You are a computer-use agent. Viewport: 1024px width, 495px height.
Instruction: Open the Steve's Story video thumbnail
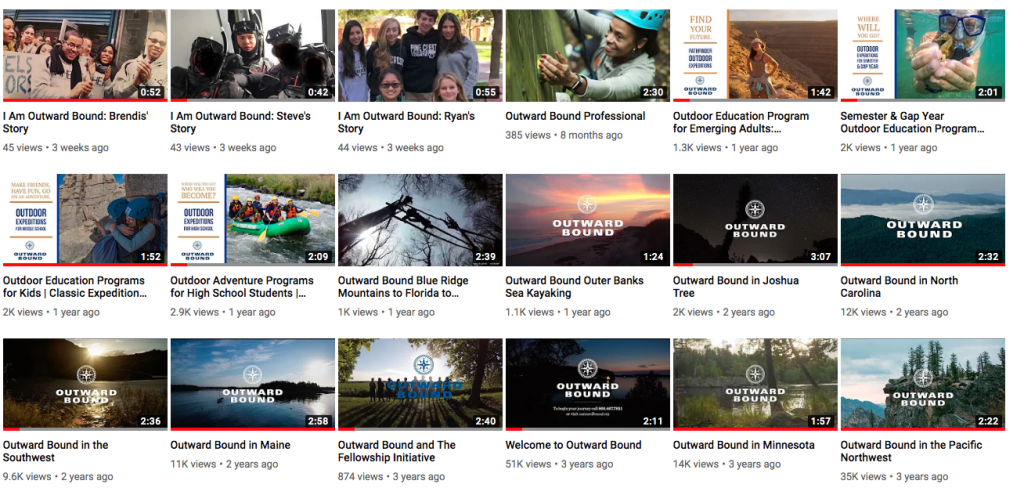253,55
